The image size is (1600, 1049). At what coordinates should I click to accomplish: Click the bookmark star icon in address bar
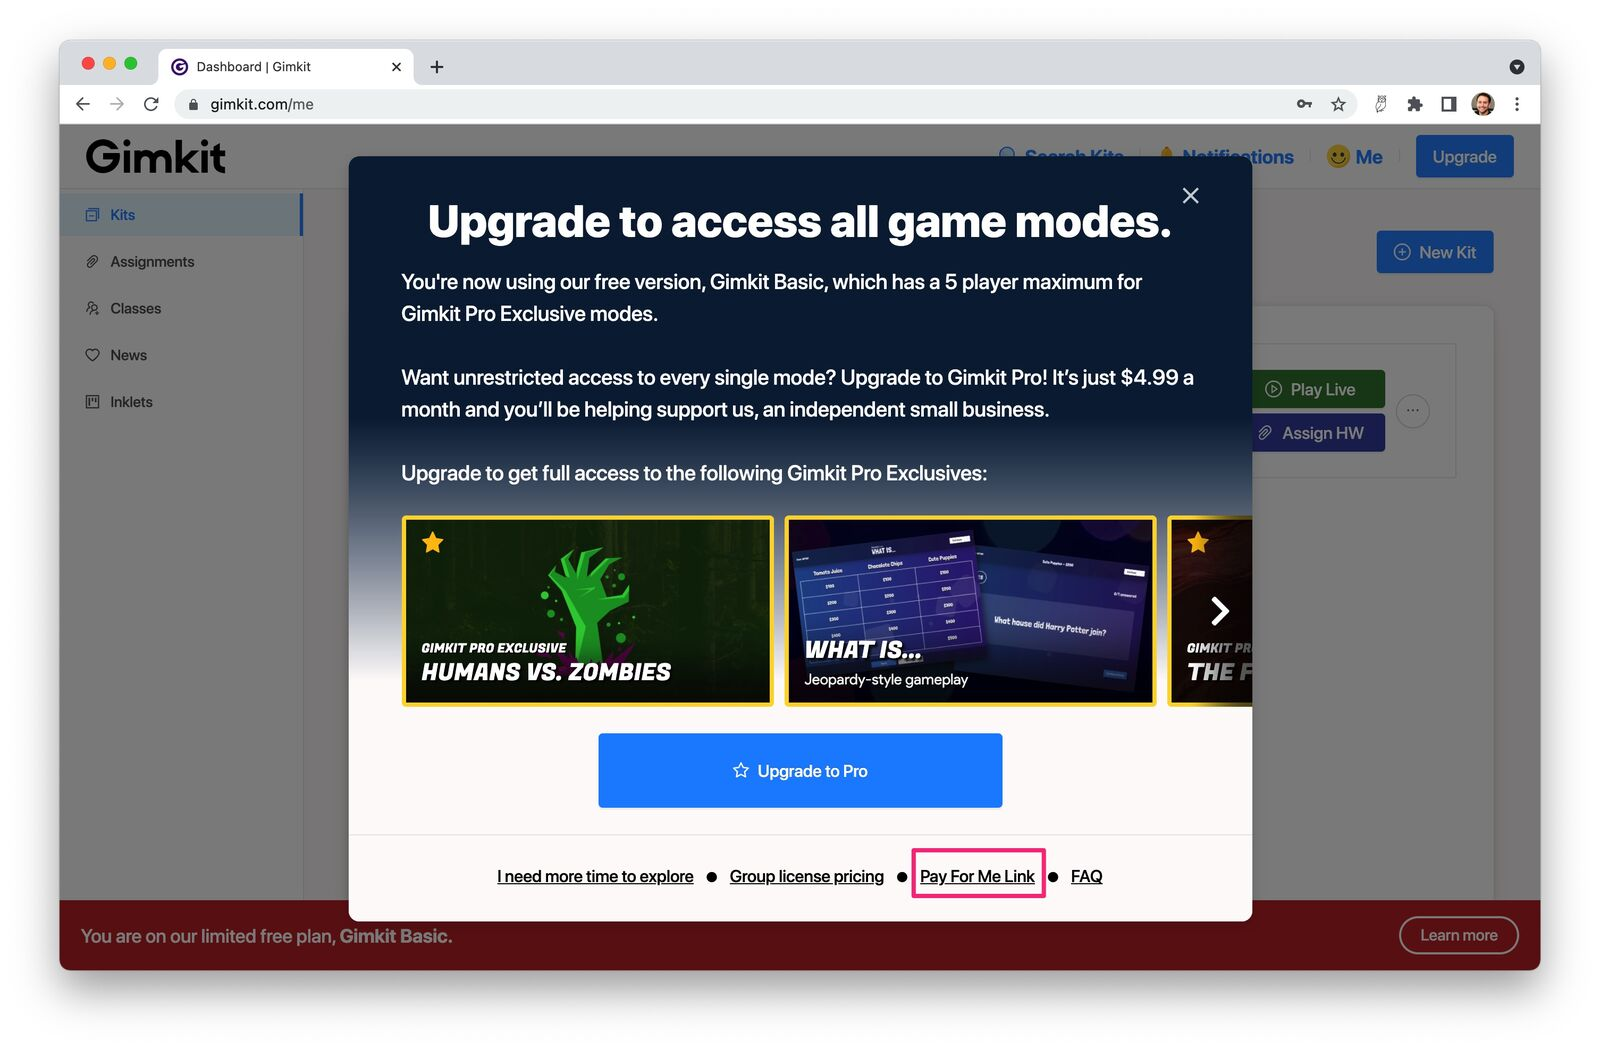click(1338, 104)
